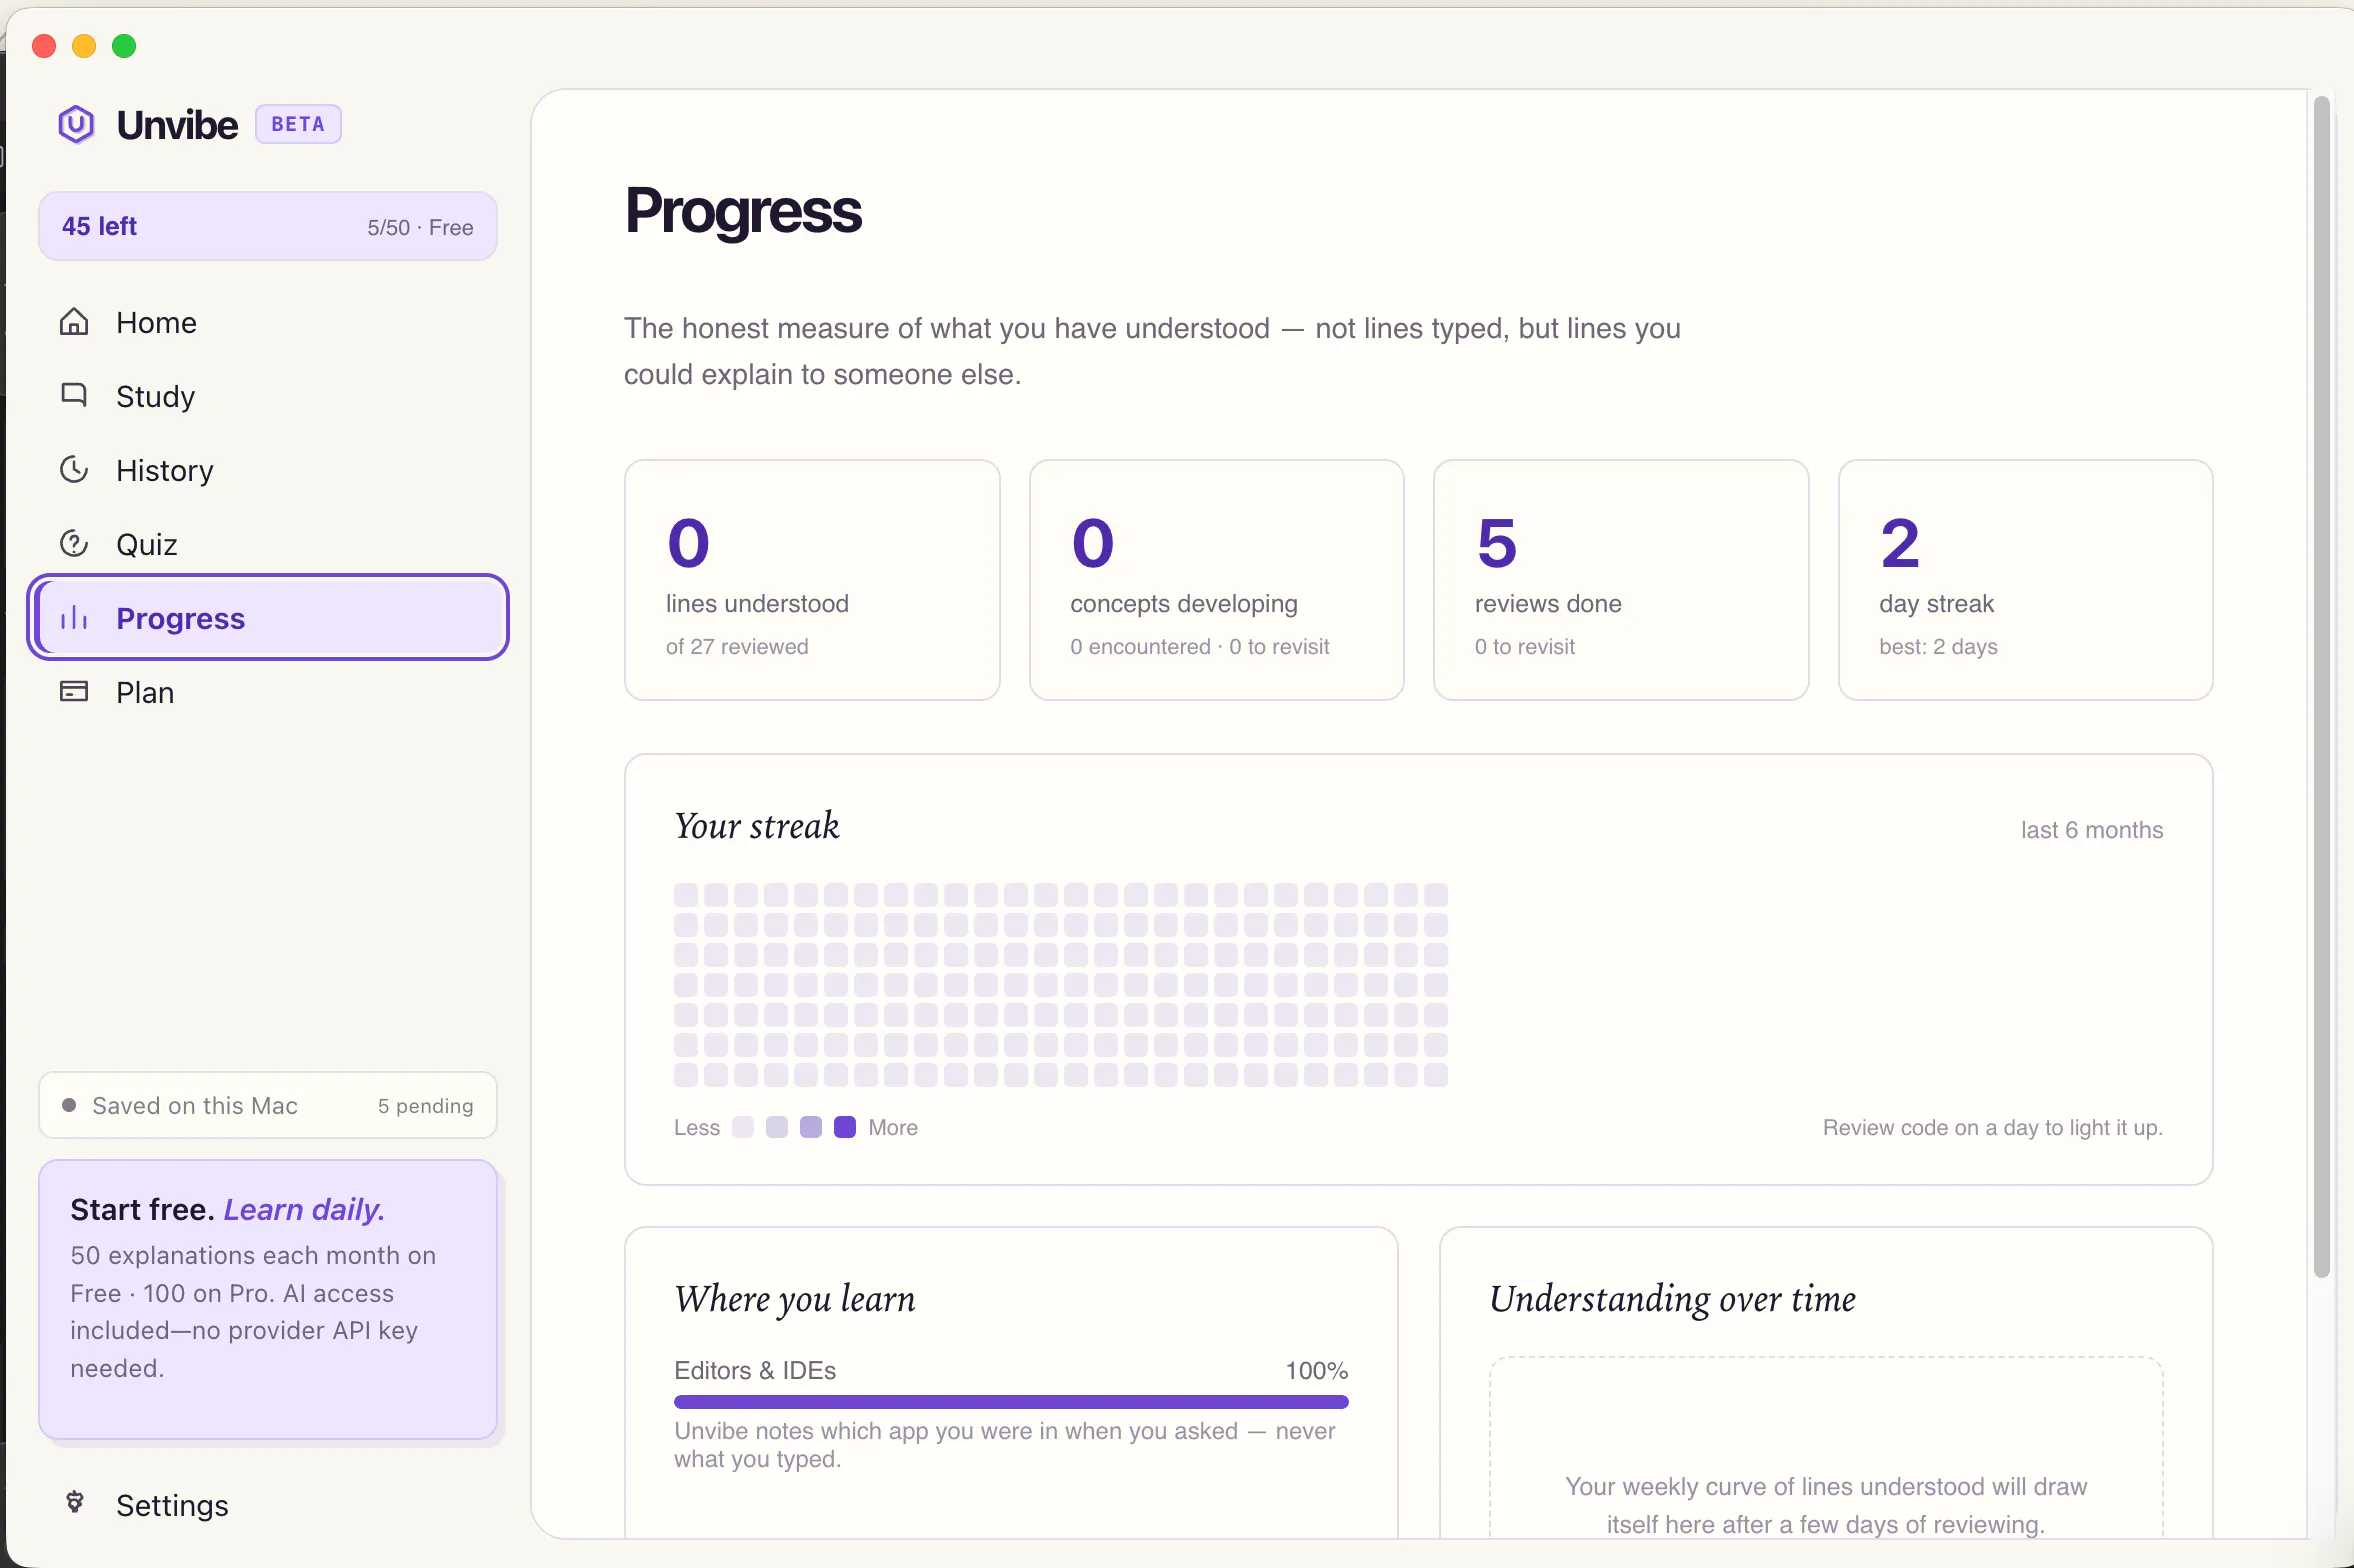Click the More label in streak legend

pos(893,1127)
